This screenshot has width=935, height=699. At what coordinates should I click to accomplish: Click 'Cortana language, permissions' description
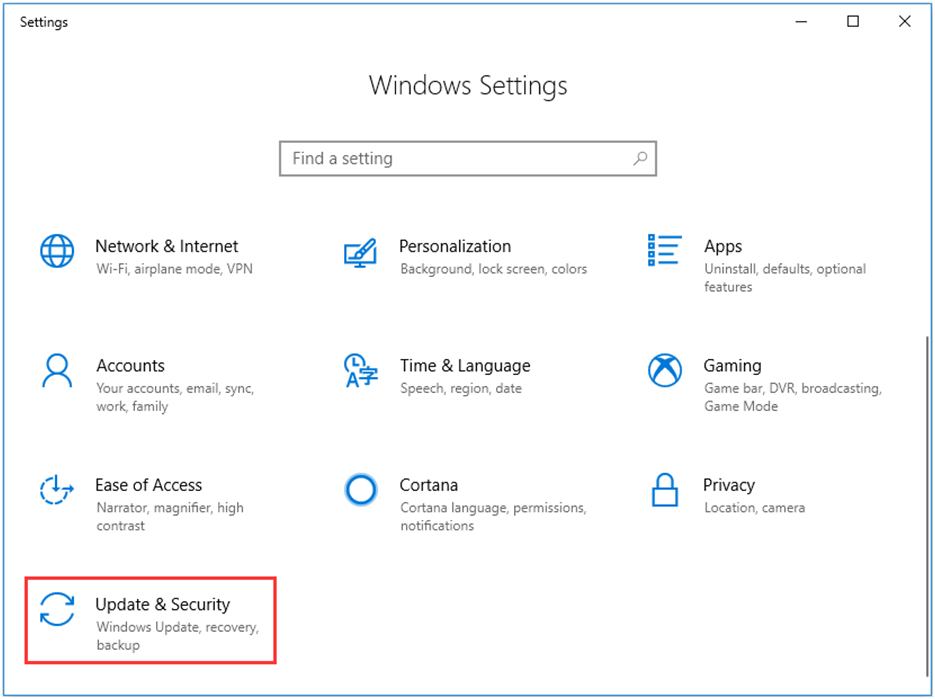pos(493,516)
